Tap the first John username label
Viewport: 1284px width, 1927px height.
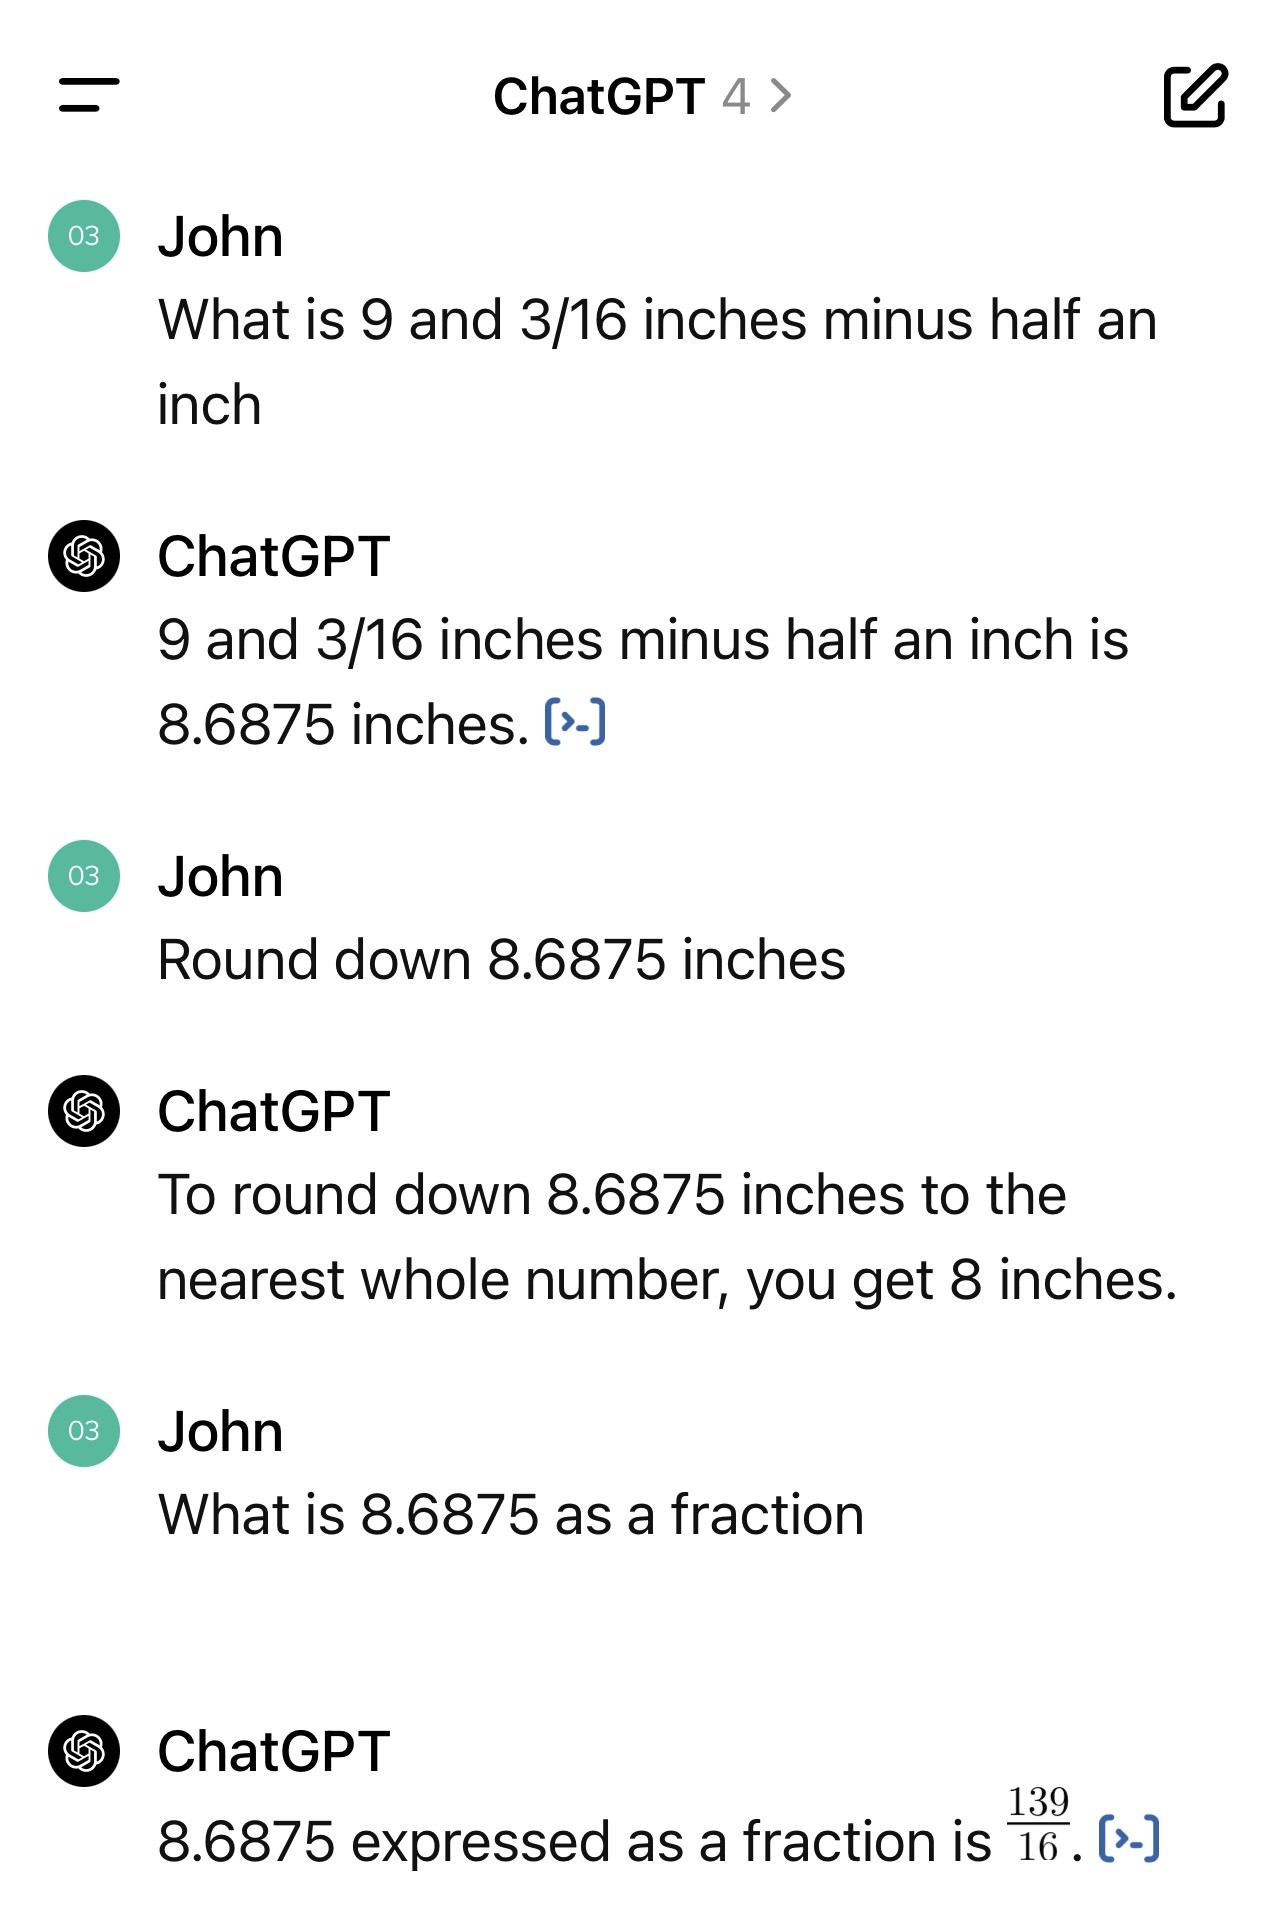click(x=220, y=237)
